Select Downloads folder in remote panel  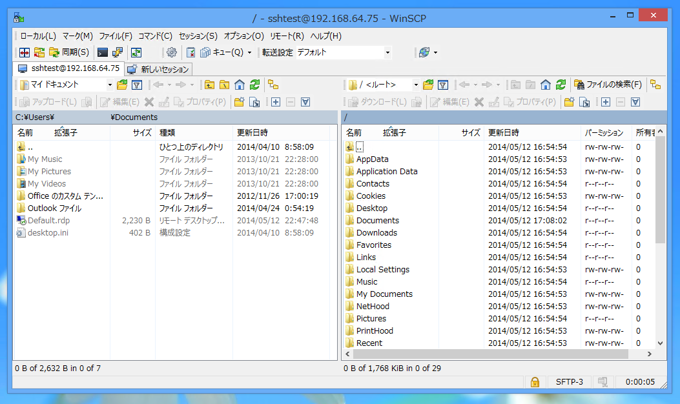tap(371, 233)
